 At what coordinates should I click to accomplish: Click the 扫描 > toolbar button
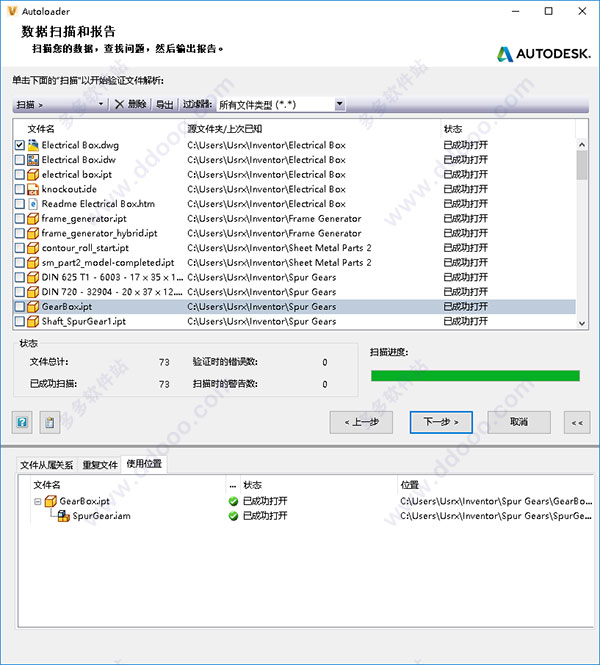click(x=30, y=104)
